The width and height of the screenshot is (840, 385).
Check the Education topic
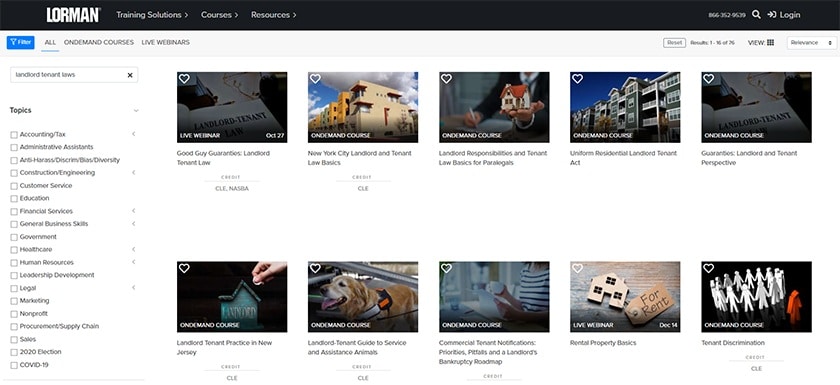(x=14, y=199)
